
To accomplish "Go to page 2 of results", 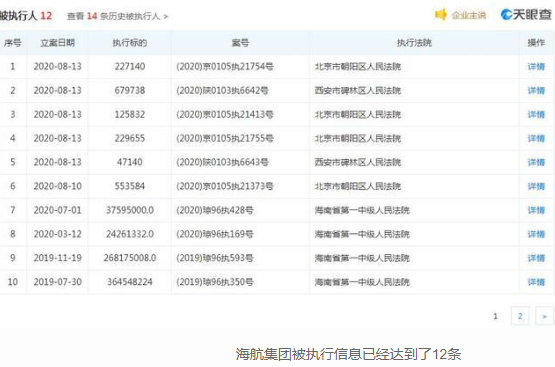I will (x=520, y=316).
